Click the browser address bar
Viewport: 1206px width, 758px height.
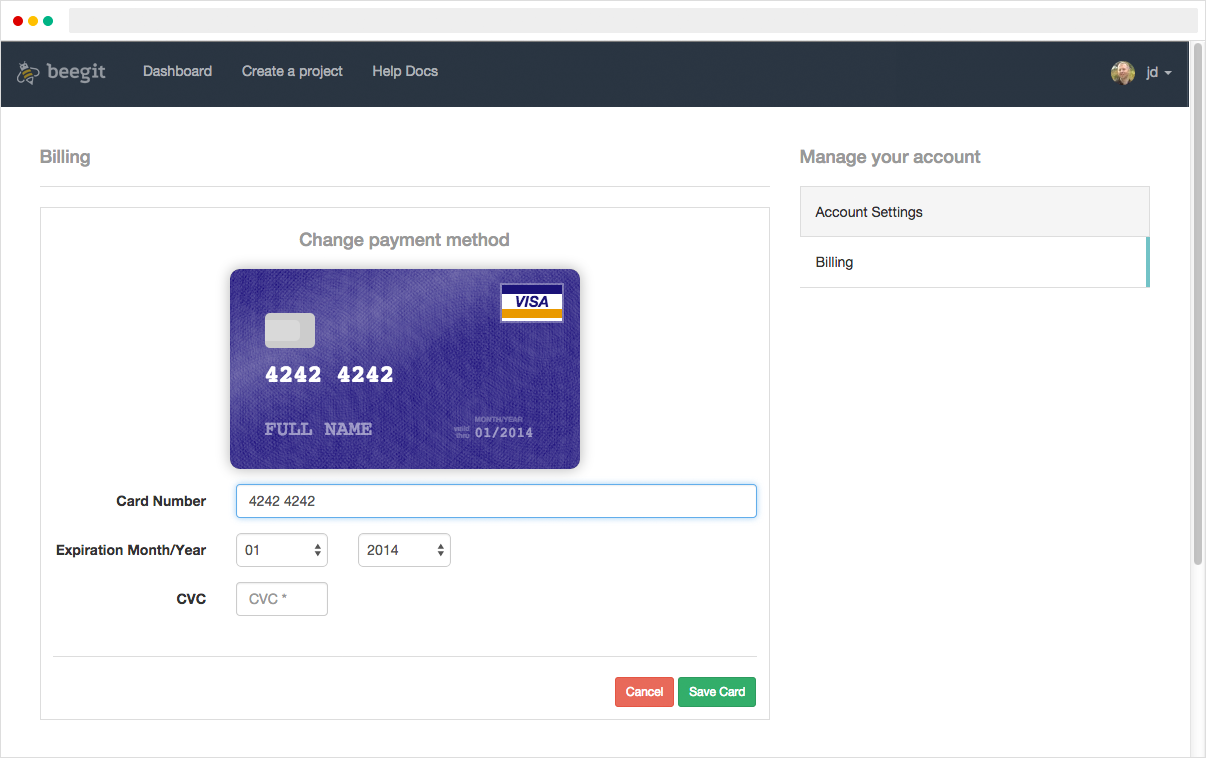point(633,20)
